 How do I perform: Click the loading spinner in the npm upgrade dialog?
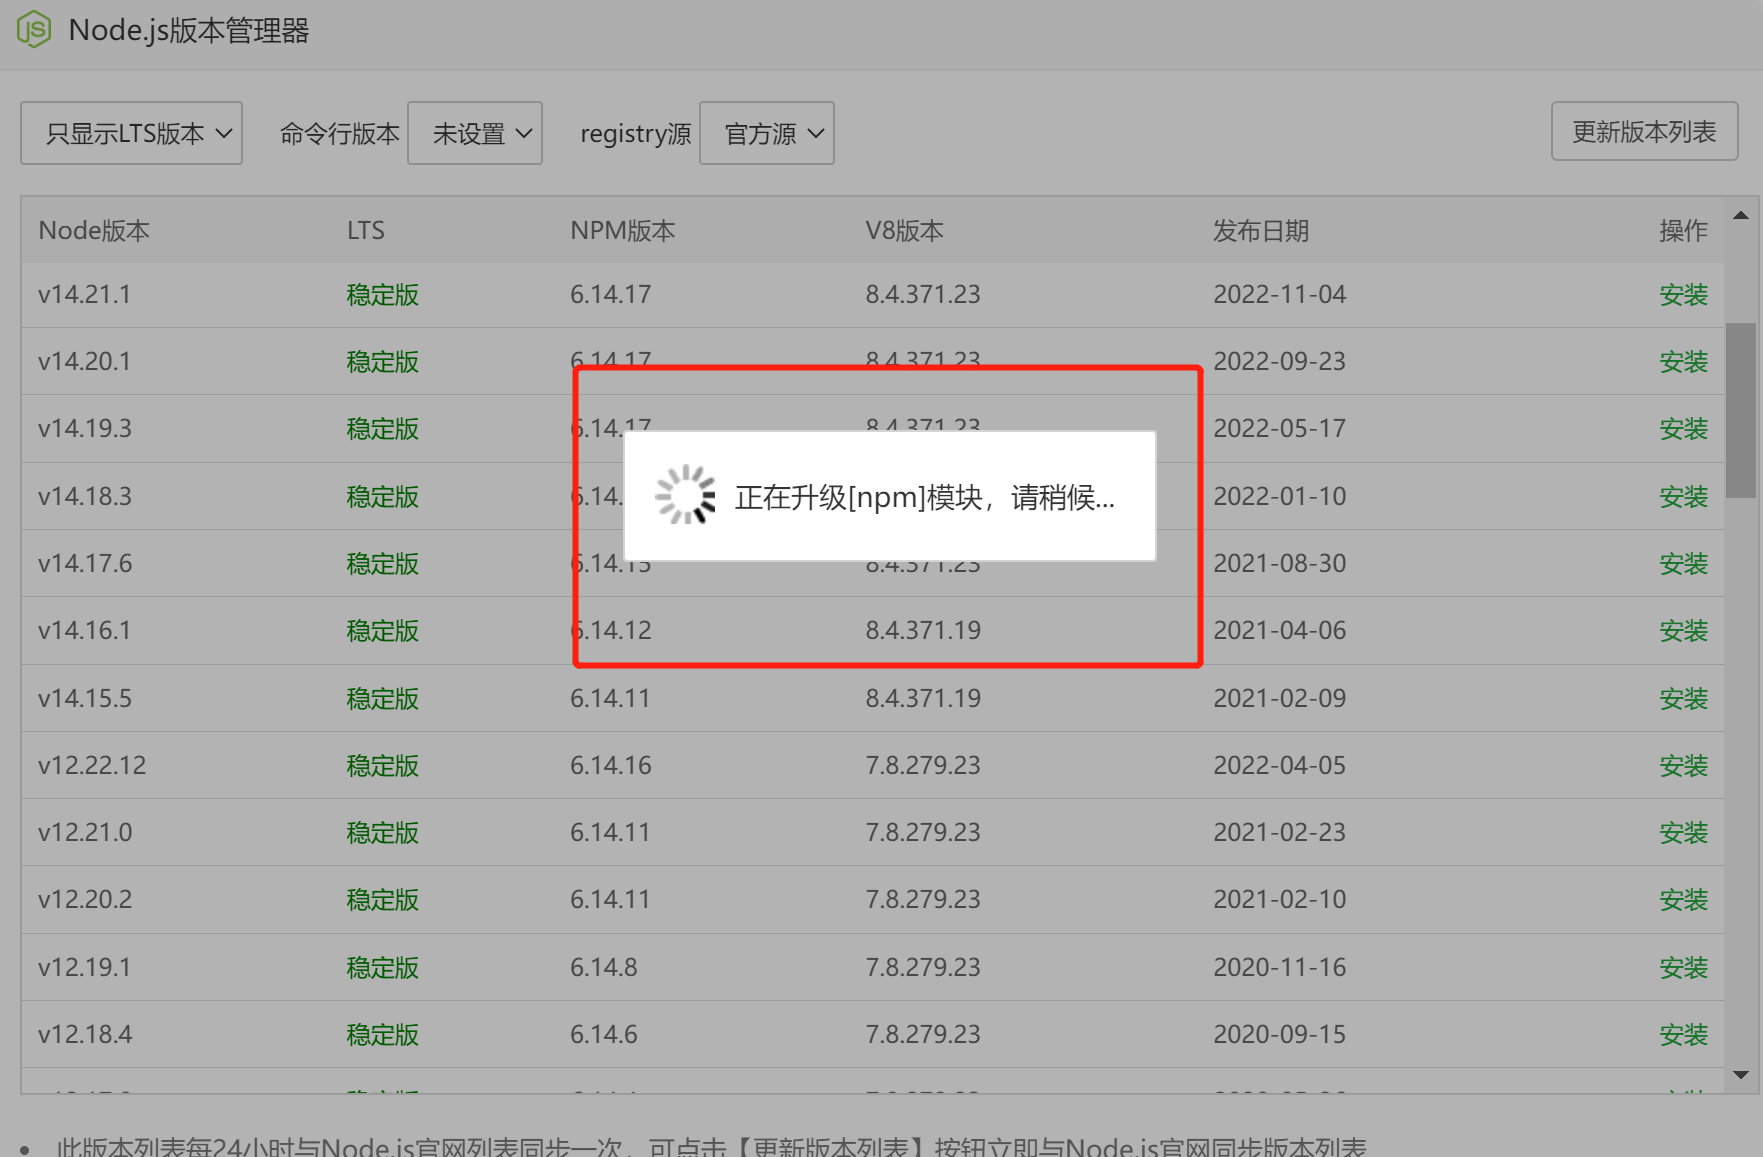click(685, 495)
